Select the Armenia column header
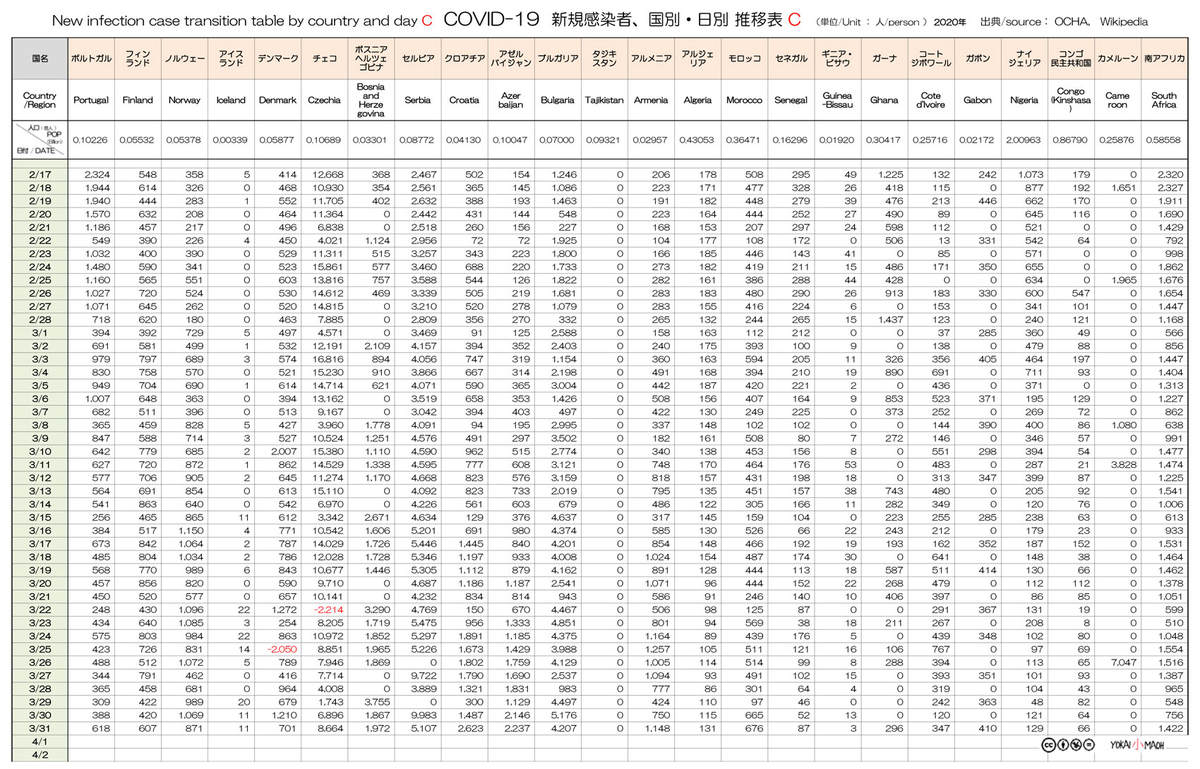This screenshot has height=769, width=1200. tap(650, 100)
